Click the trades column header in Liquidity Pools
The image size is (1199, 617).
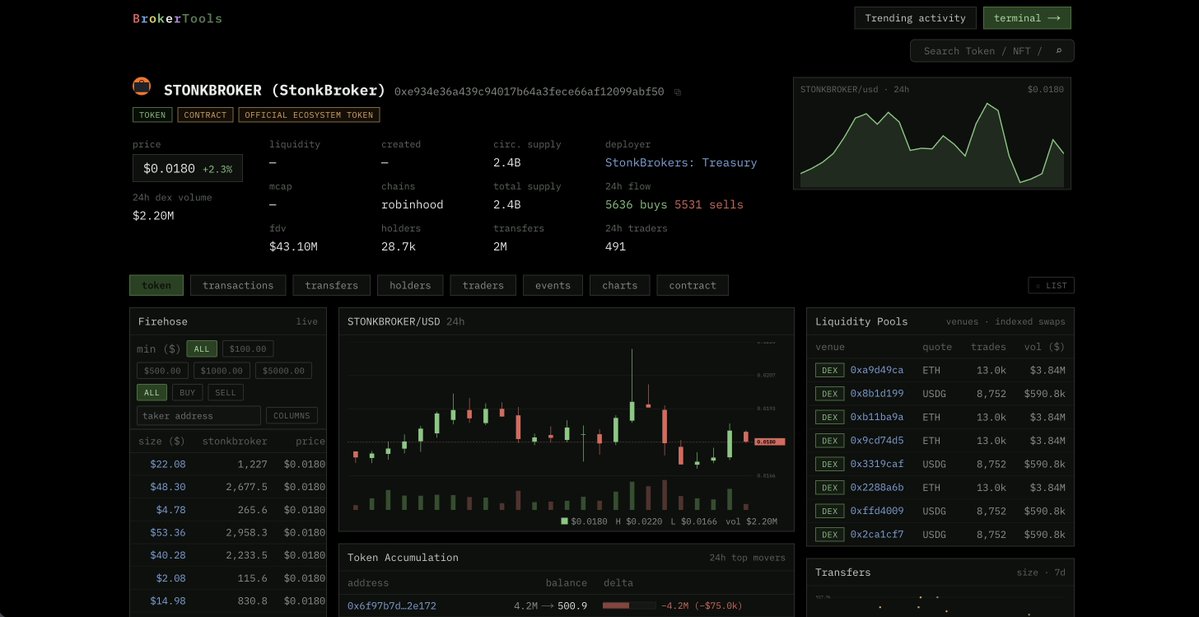click(989, 347)
